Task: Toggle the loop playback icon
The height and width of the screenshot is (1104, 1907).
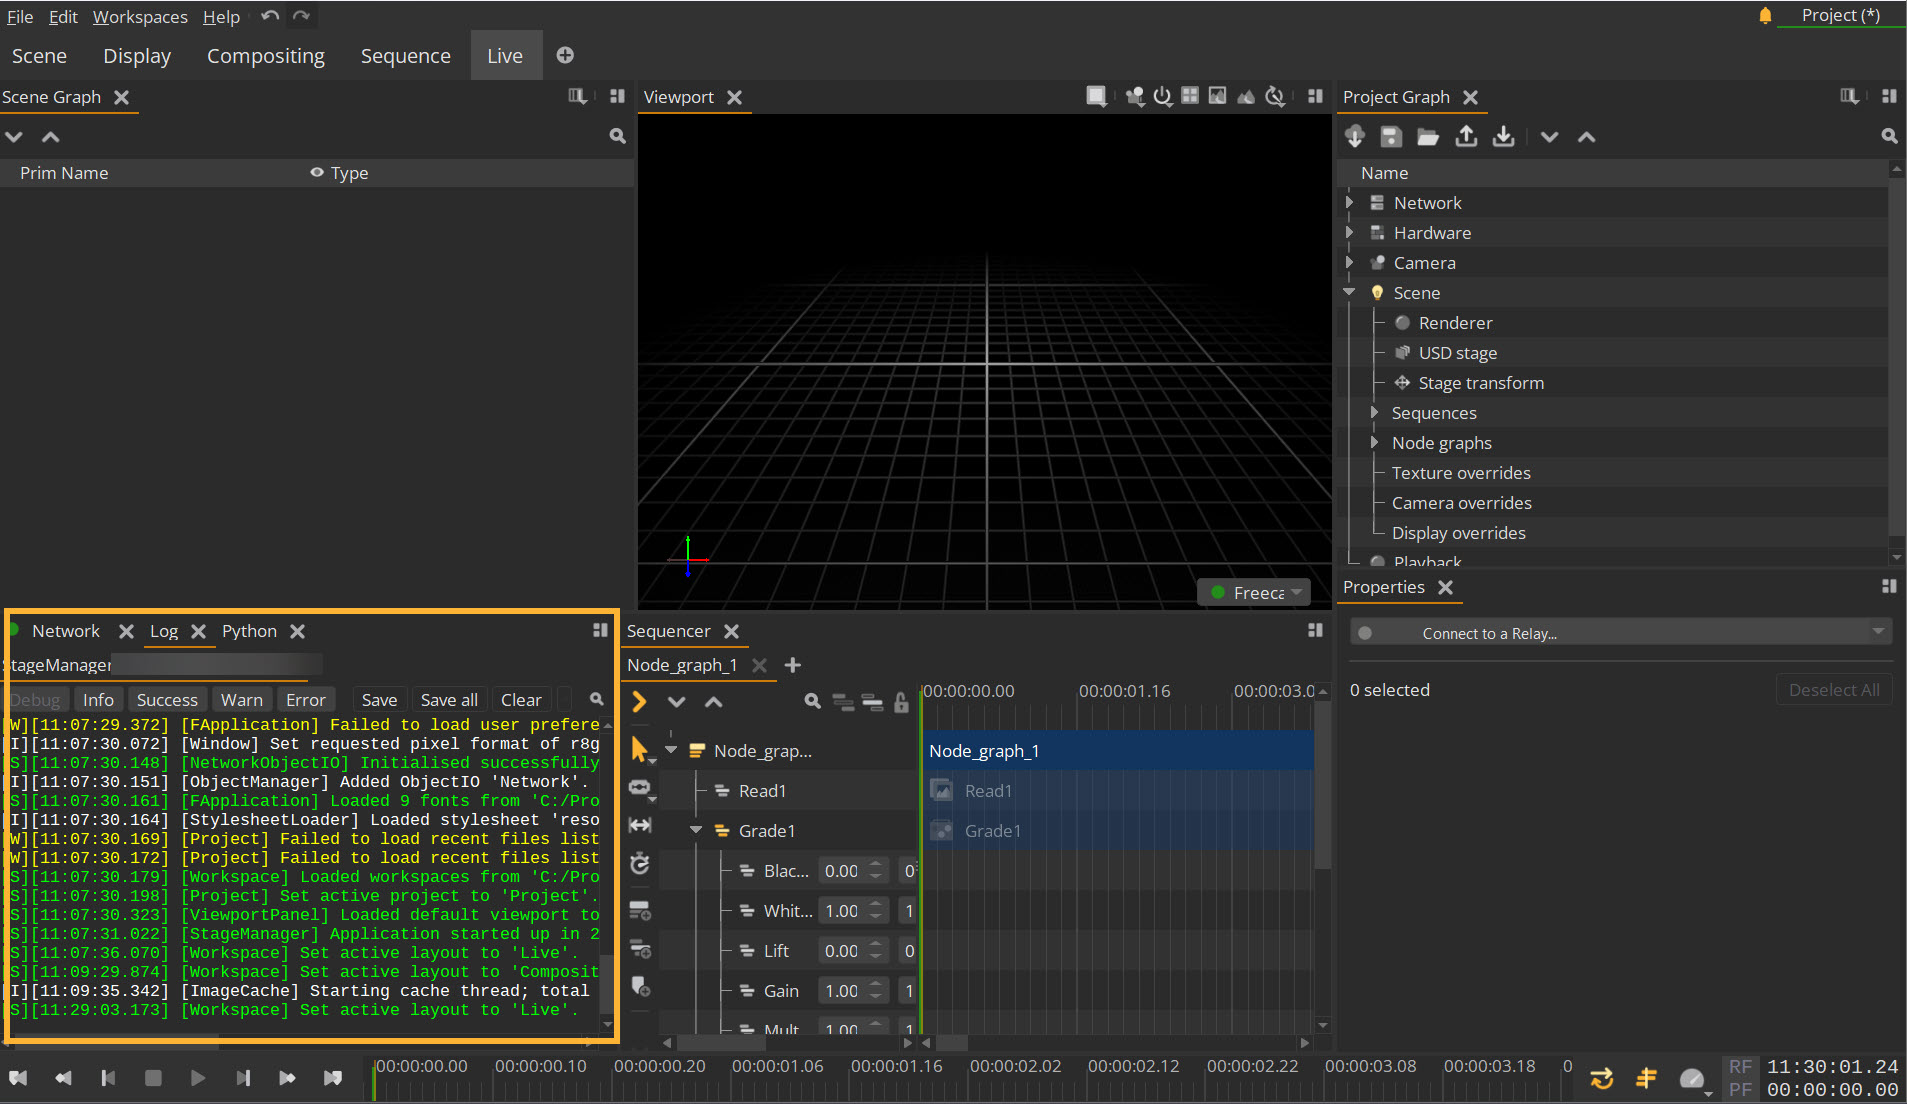Action: coord(1602,1078)
